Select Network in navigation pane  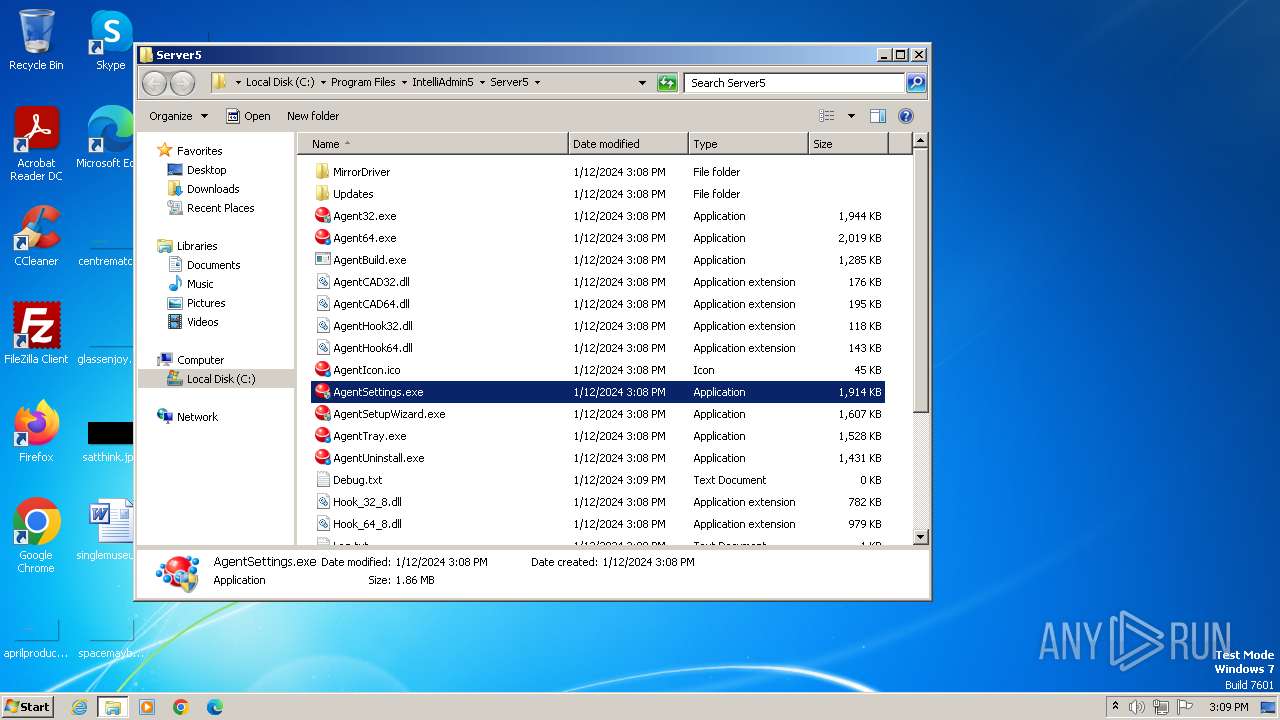coord(197,417)
